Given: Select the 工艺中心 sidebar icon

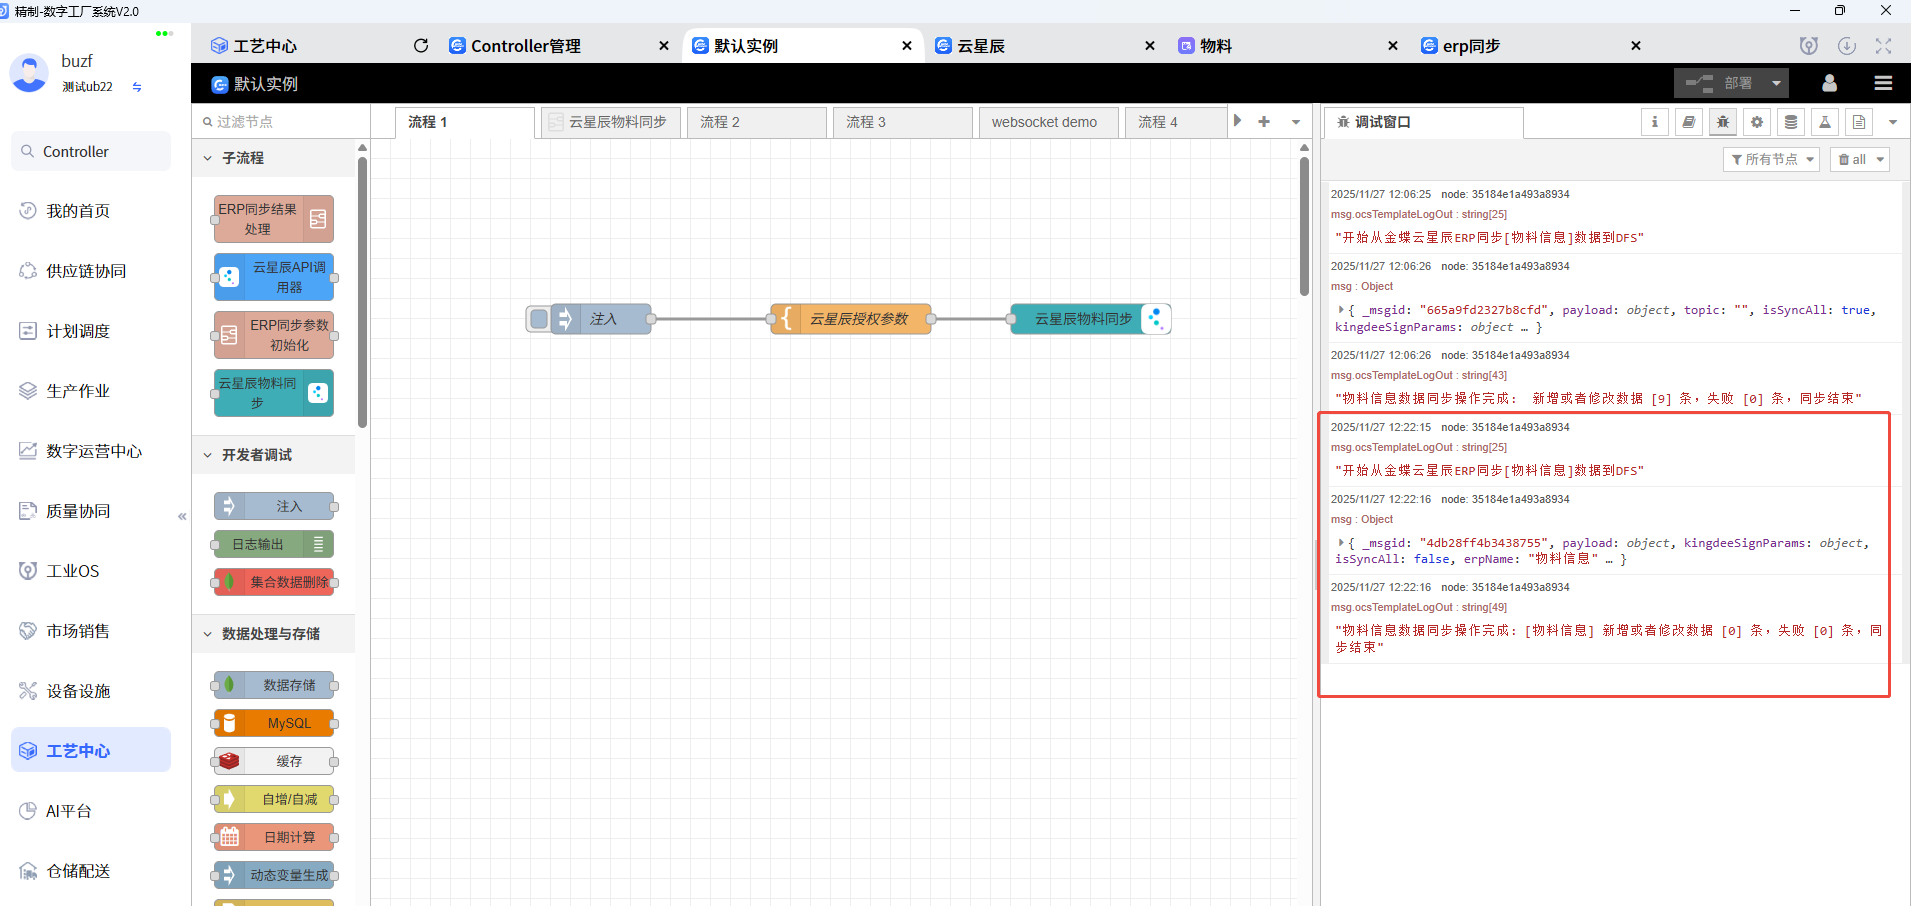Looking at the screenshot, I should coord(27,750).
